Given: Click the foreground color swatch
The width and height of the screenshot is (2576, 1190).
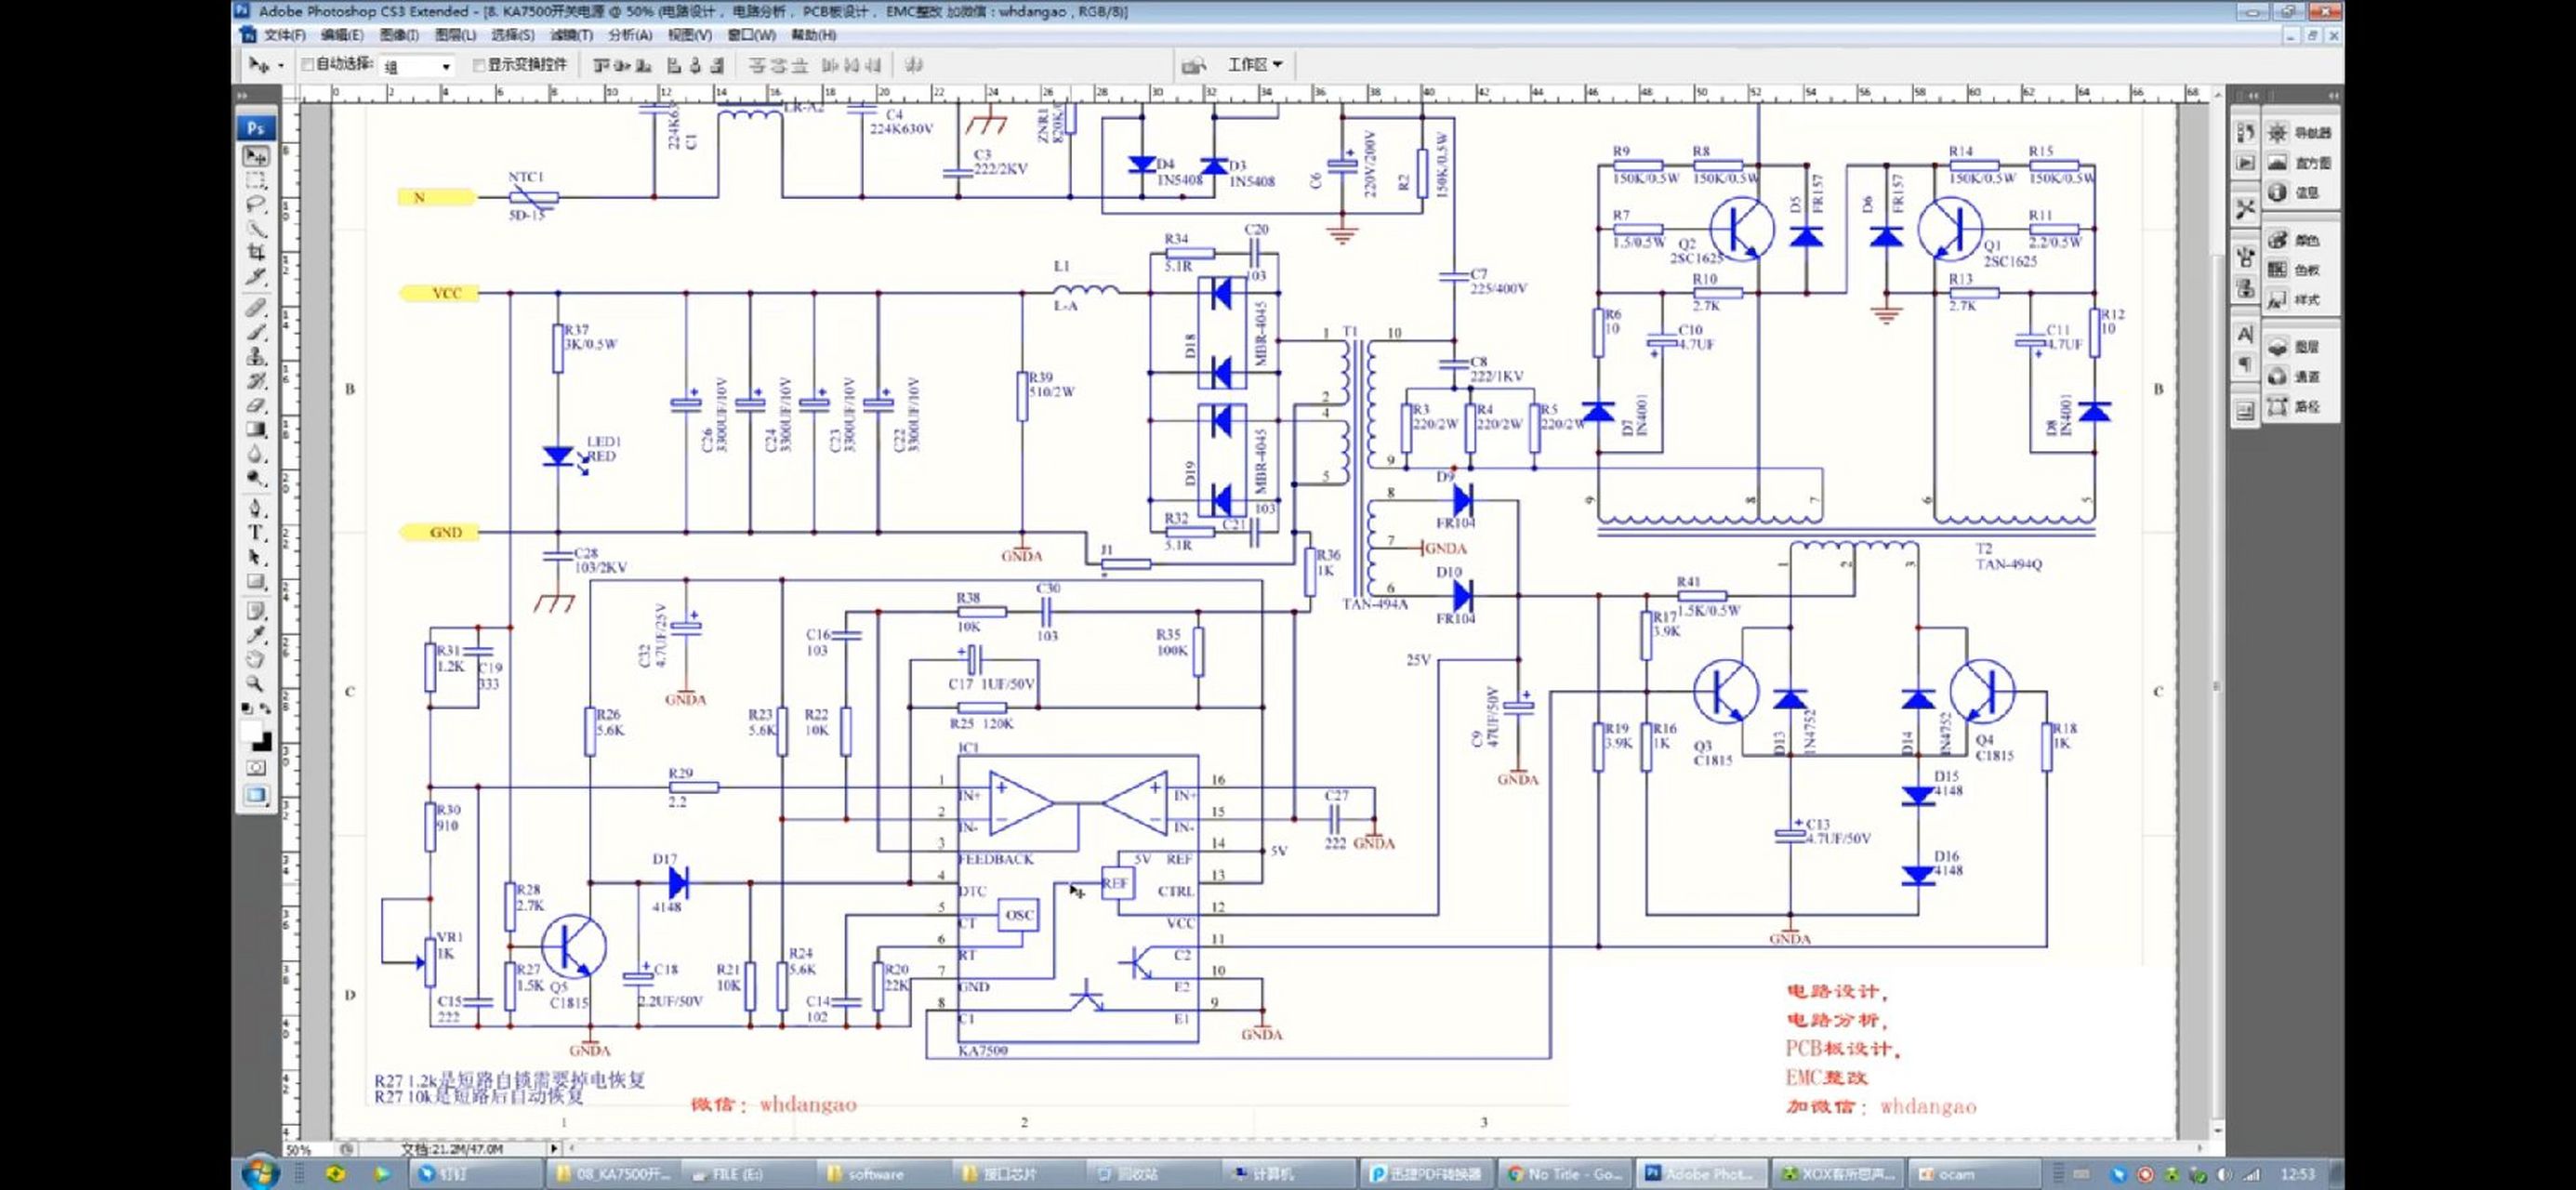Looking at the screenshot, I should 251,730.
